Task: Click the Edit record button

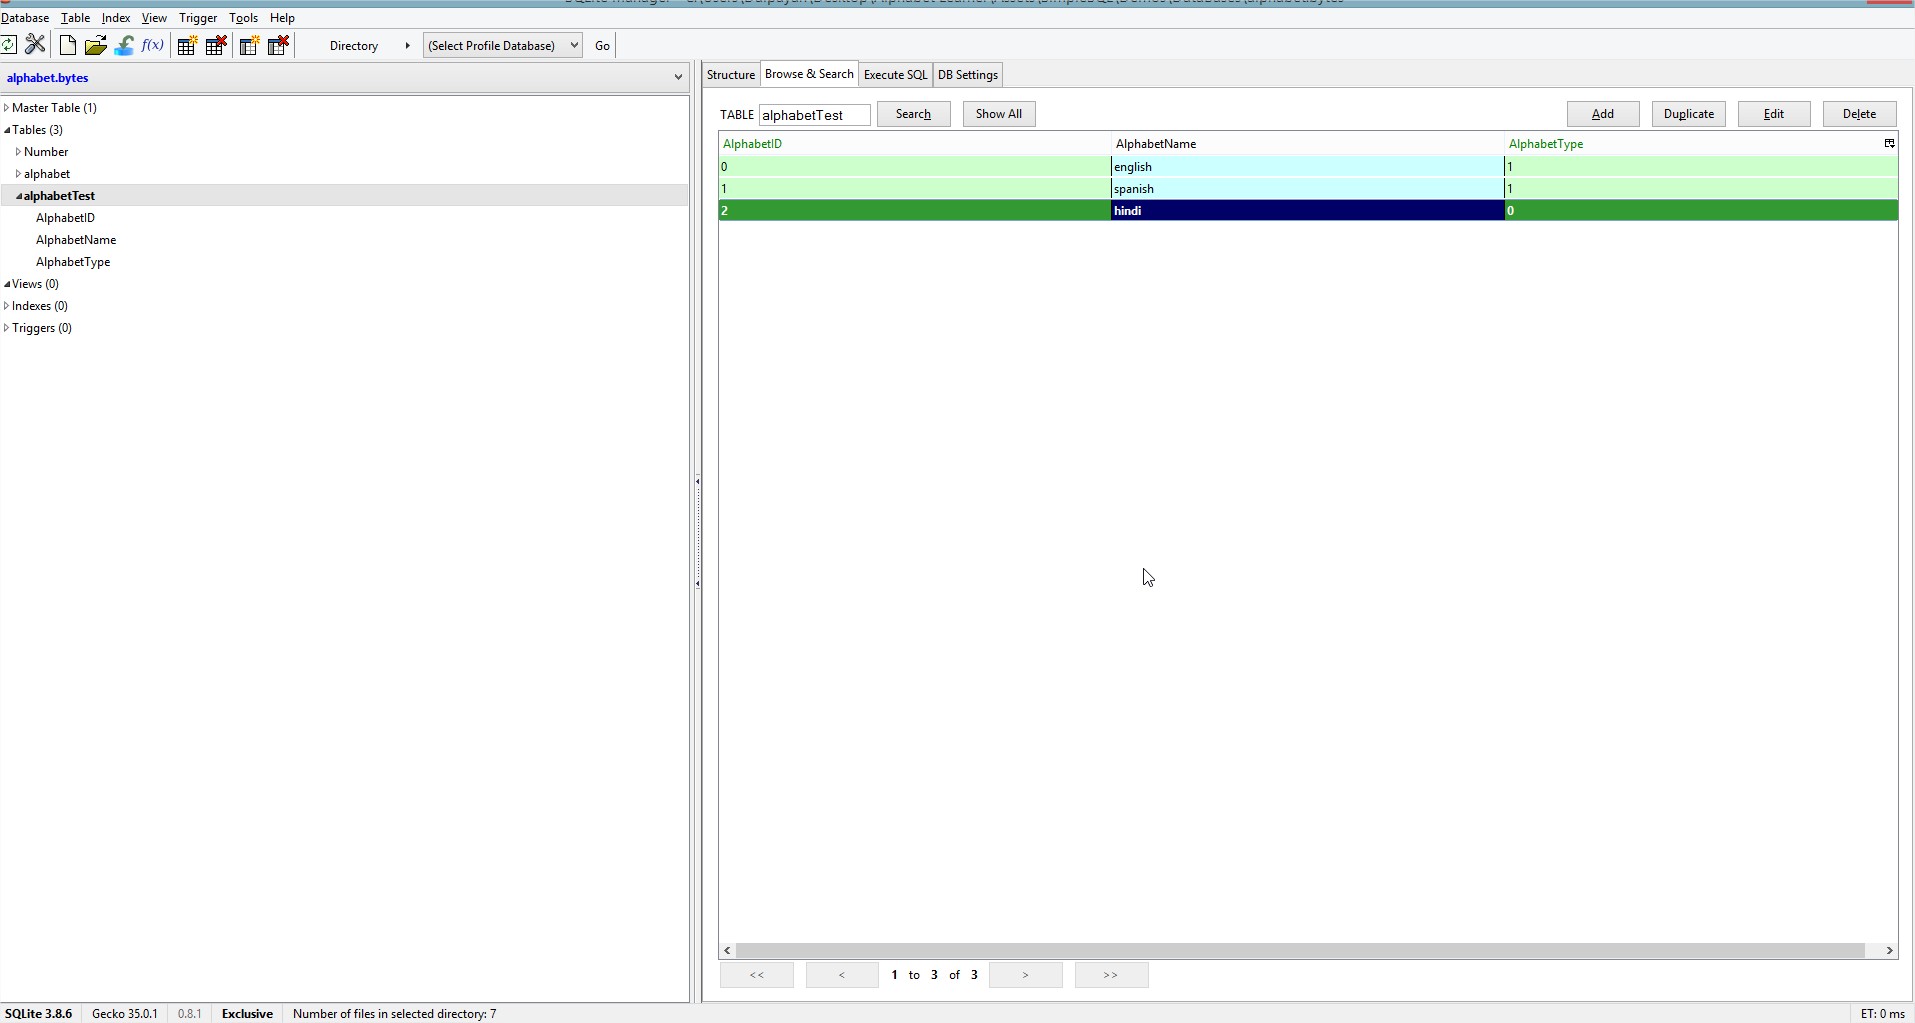Action: pos(1774,114)
